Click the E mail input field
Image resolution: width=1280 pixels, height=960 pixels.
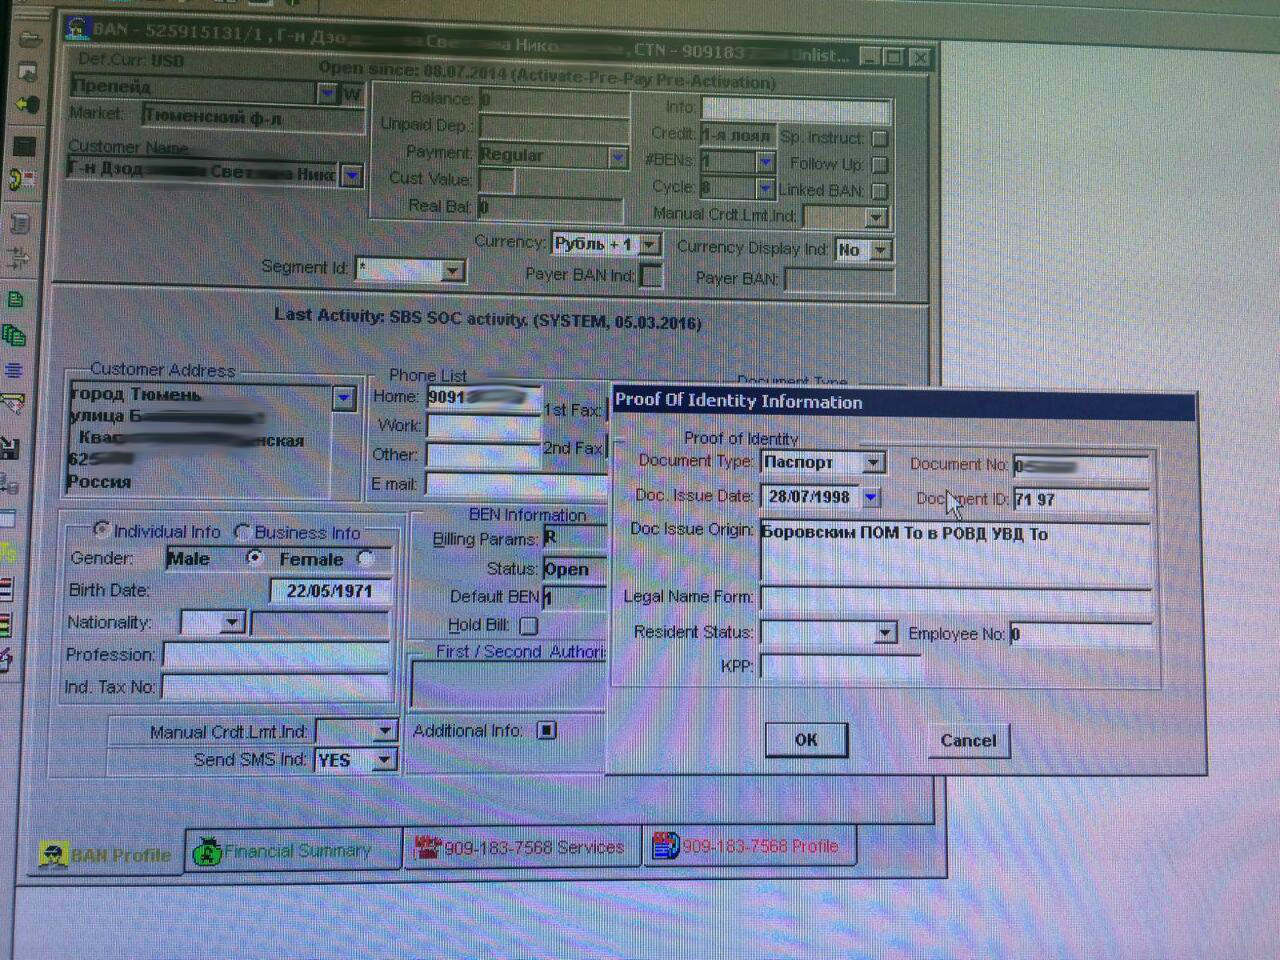517,484
